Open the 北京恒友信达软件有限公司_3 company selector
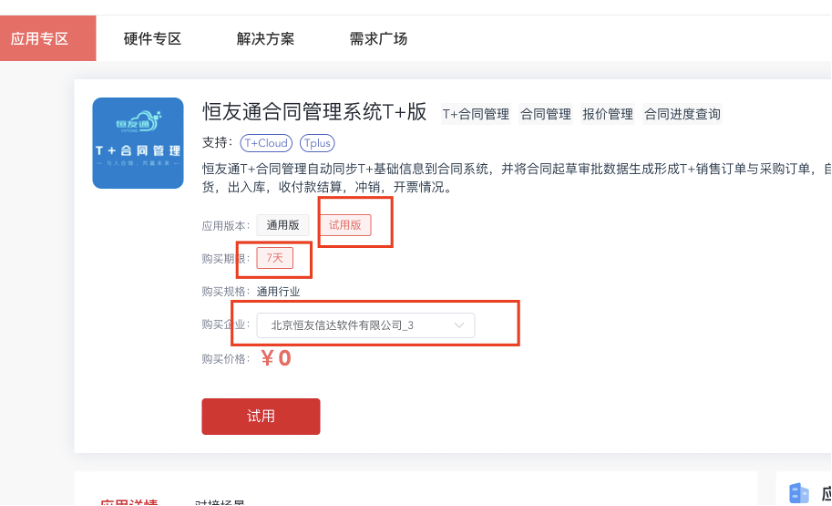Viewport: 832px width, 506px height. click(x=366, y=325)
